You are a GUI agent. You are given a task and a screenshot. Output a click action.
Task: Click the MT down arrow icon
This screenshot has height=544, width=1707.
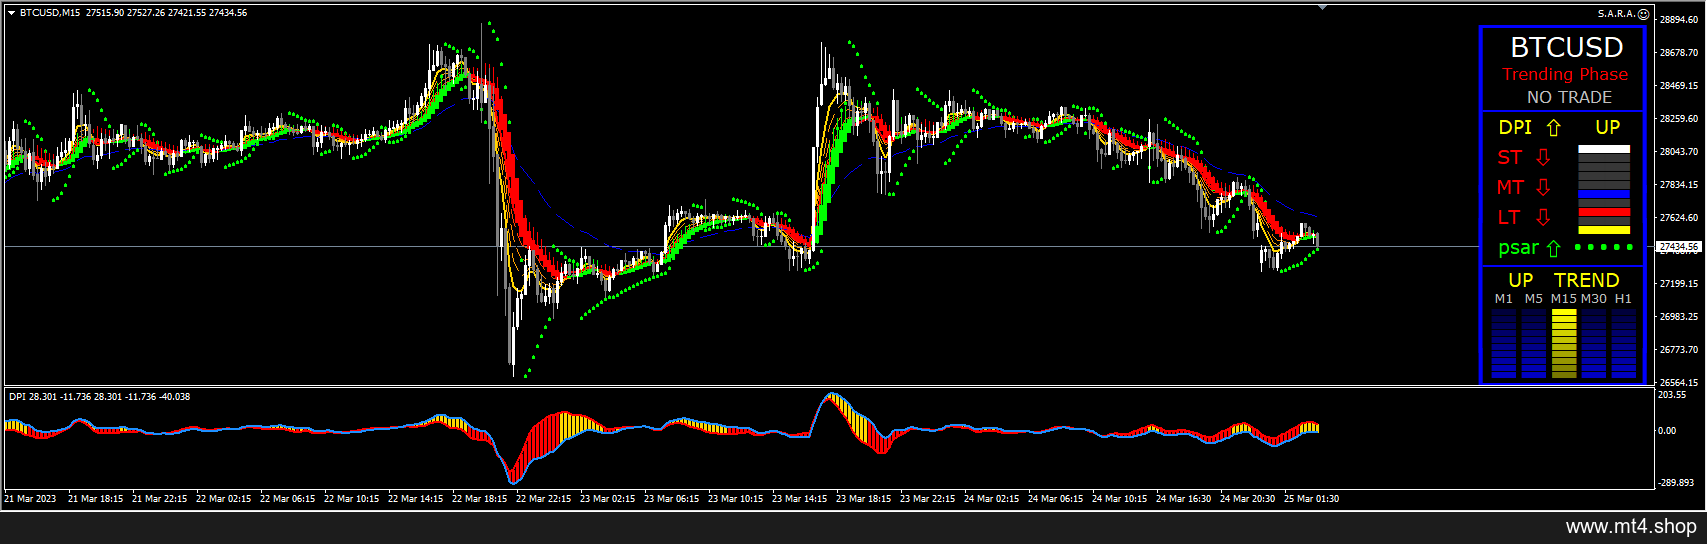tap(1543, 188)
